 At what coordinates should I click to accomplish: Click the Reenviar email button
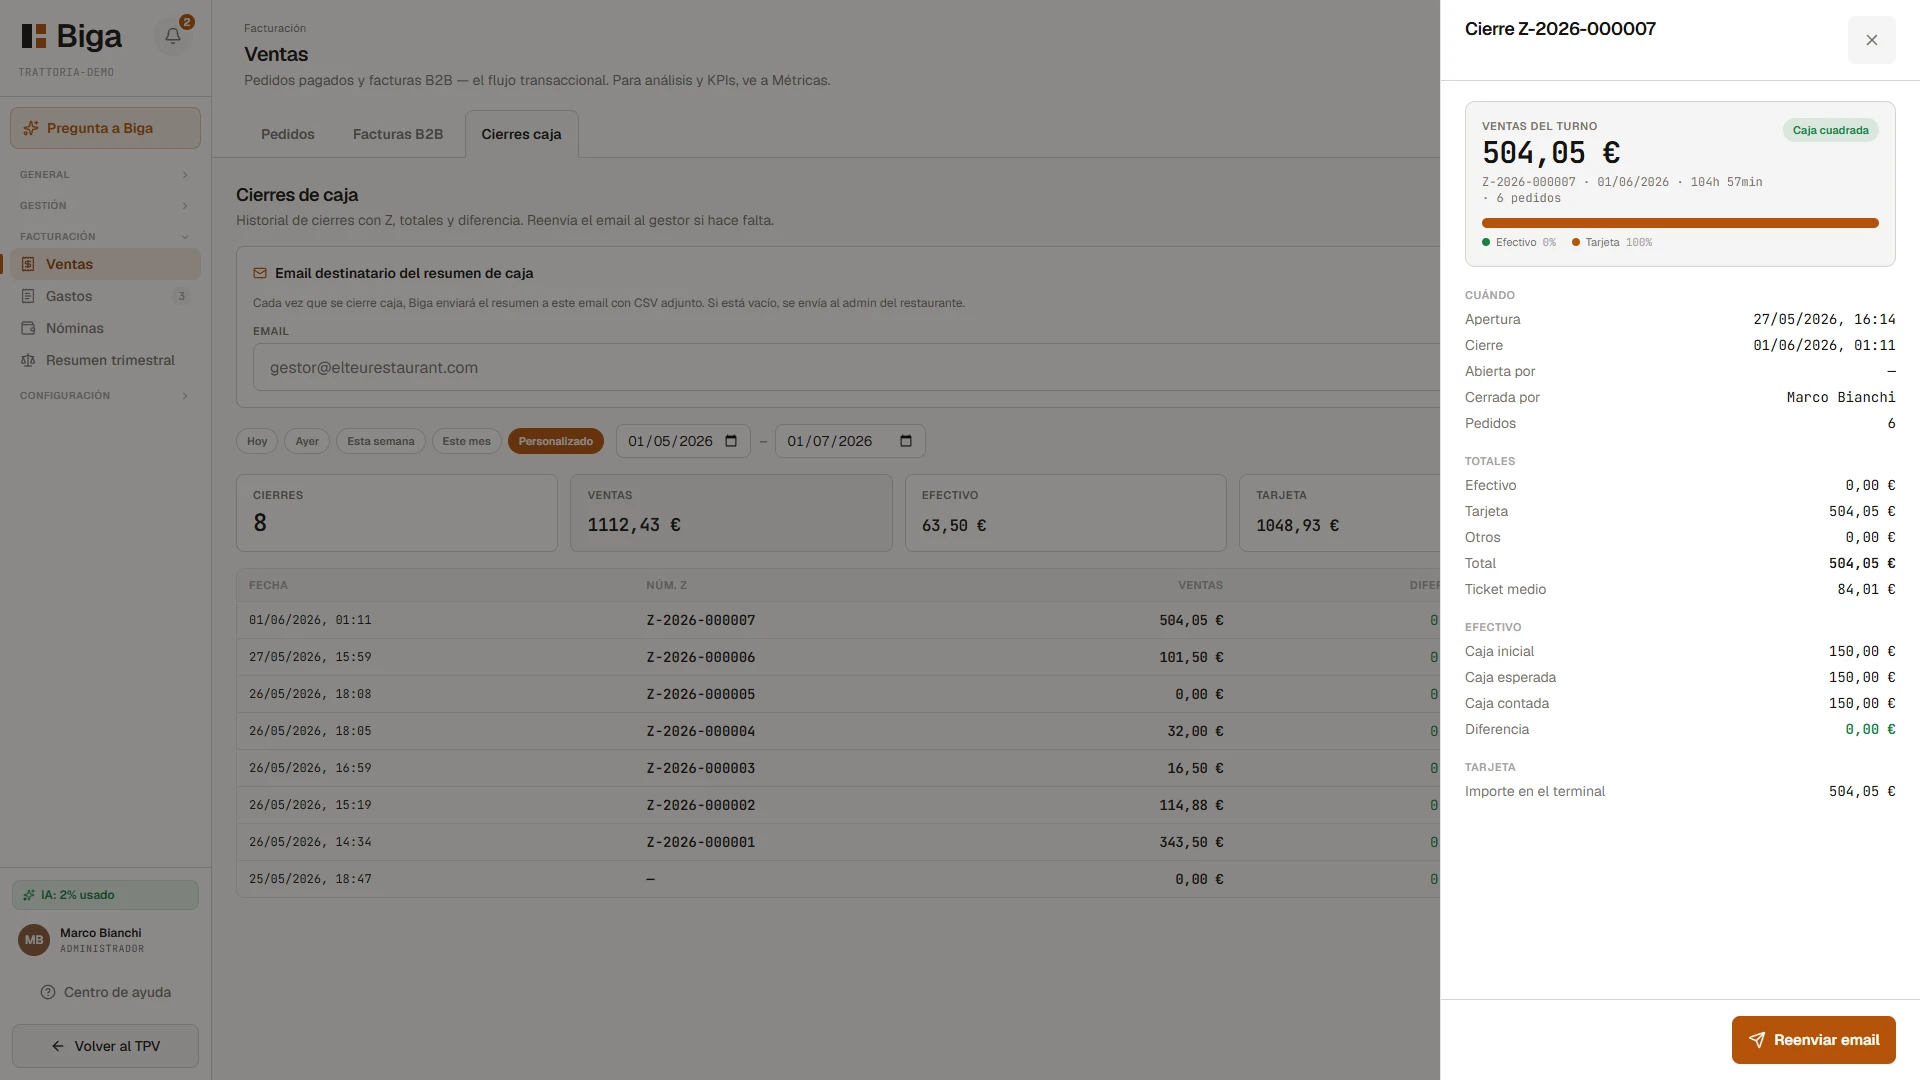[x=1813, y=1040]
